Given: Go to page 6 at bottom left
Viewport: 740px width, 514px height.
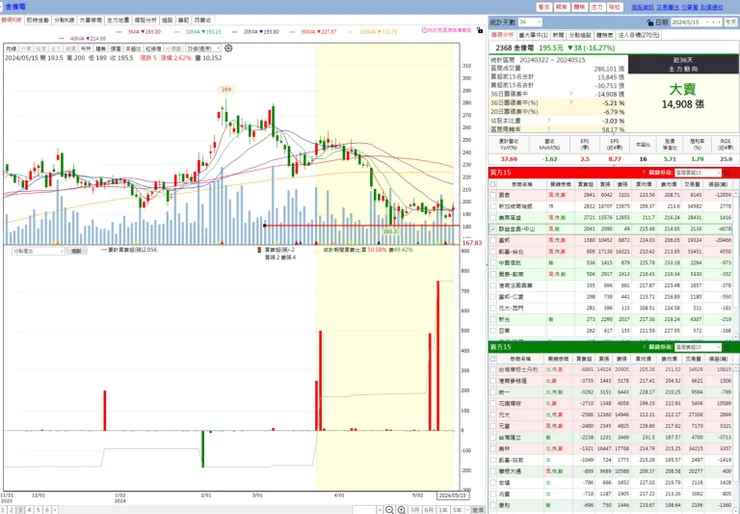Looking at the screenshot, I should 47,510.
